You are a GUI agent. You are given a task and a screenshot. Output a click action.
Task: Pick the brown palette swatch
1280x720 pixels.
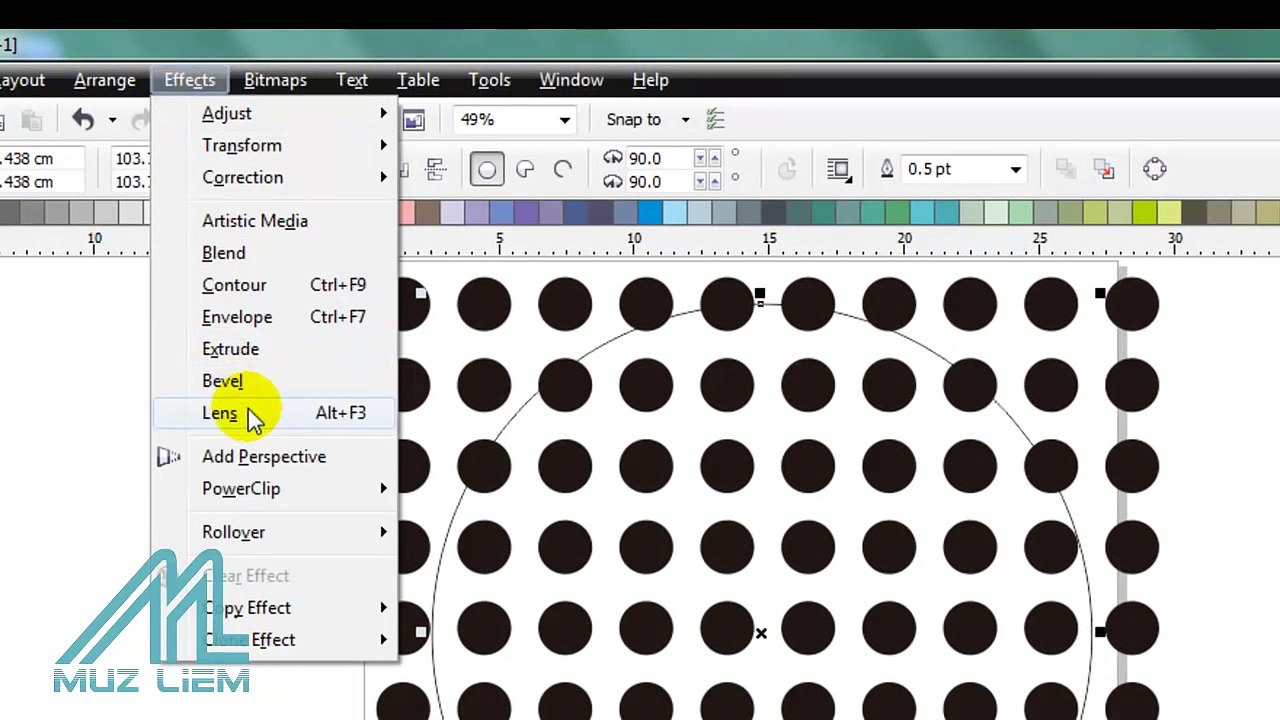coord(427,212)
